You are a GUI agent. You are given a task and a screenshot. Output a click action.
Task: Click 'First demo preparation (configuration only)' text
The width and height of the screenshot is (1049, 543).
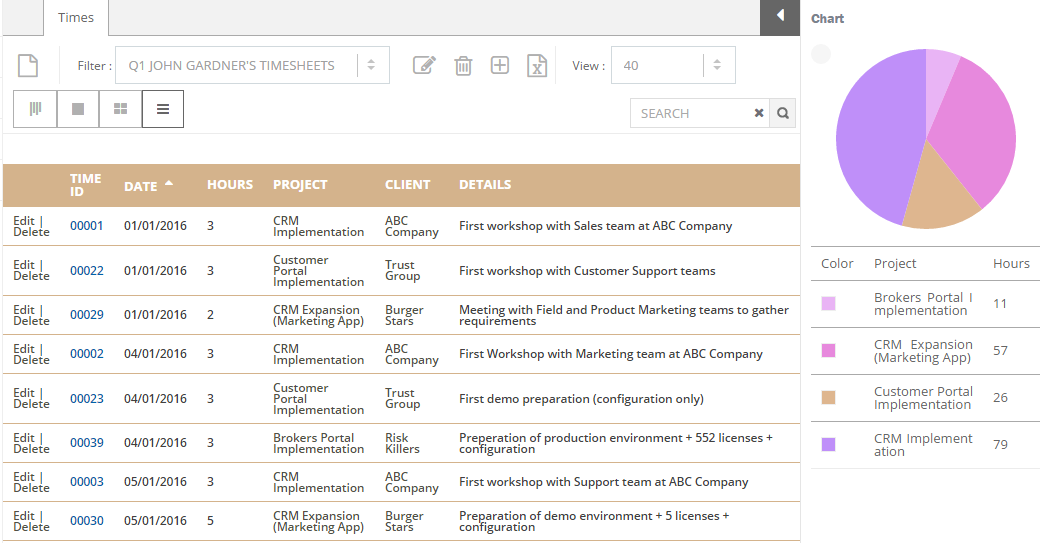coord(581,399)
